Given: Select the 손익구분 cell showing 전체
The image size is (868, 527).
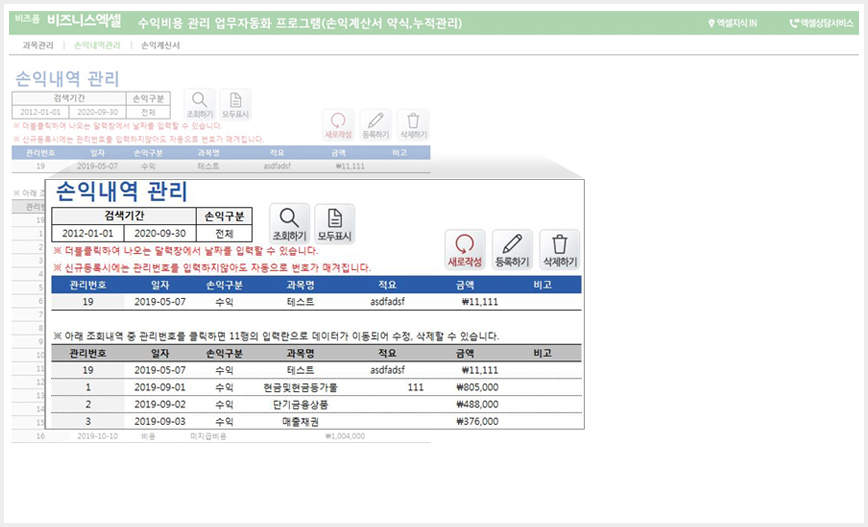Looking at the screenshot, I should pyautogui.click(x=224, y=233).
